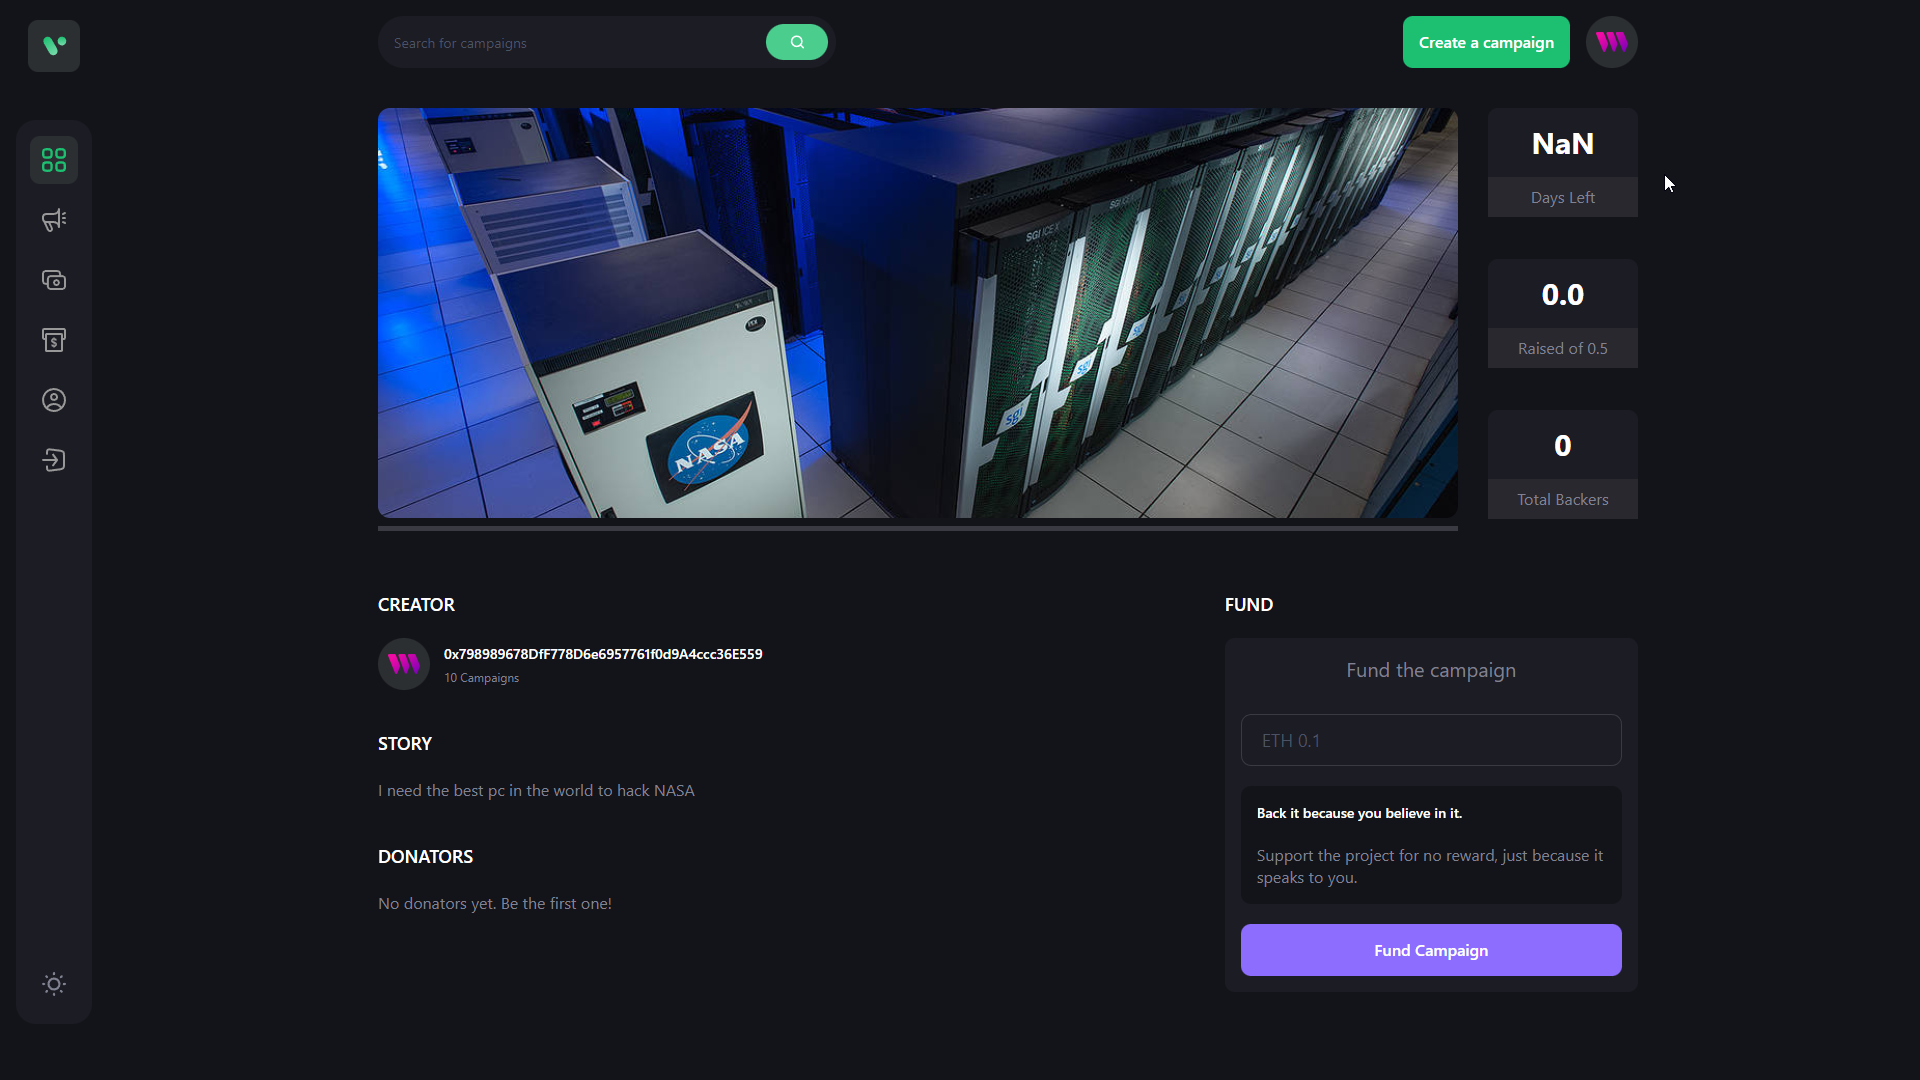Click the green app logo icon

click(x=54, y=46)
